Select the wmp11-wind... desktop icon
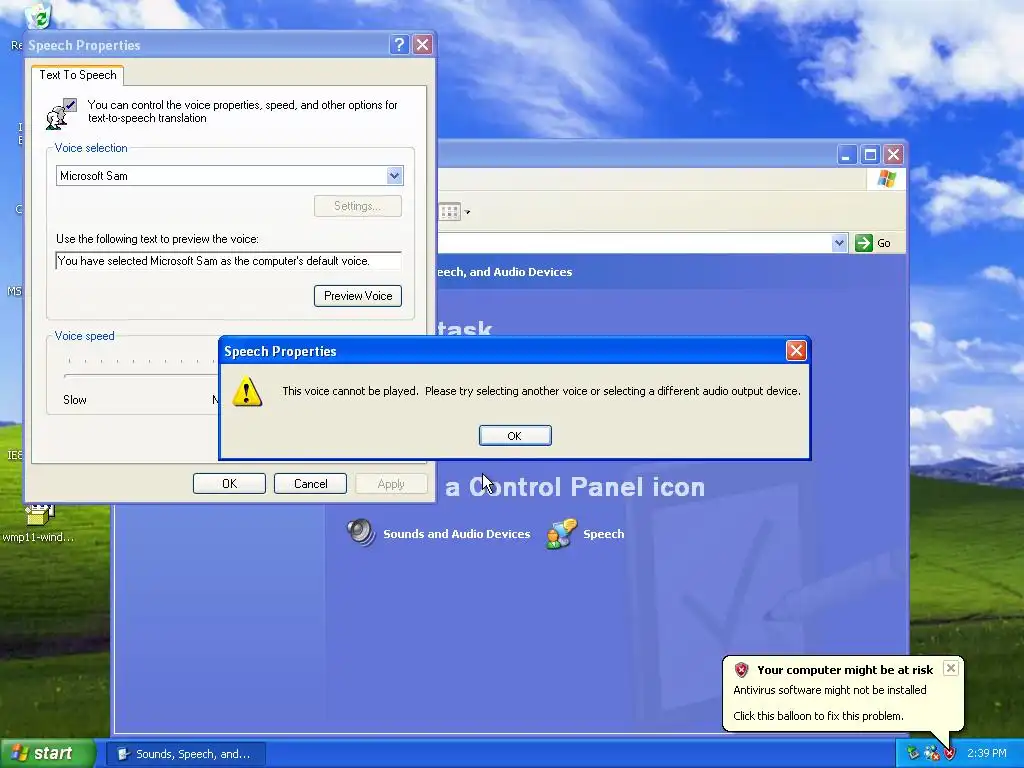The image size is (1024, 768). (x=39, y=524)
